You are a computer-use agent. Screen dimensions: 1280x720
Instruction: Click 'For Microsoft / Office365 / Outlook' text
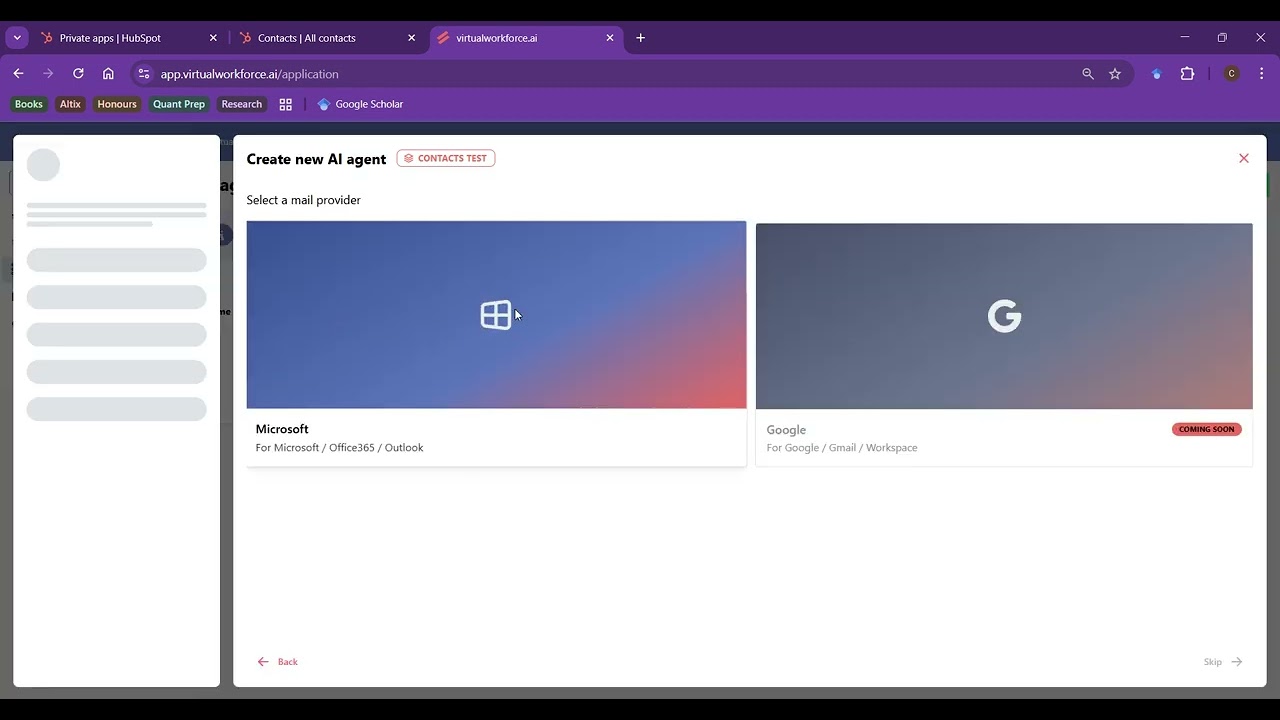click(339, 448)
